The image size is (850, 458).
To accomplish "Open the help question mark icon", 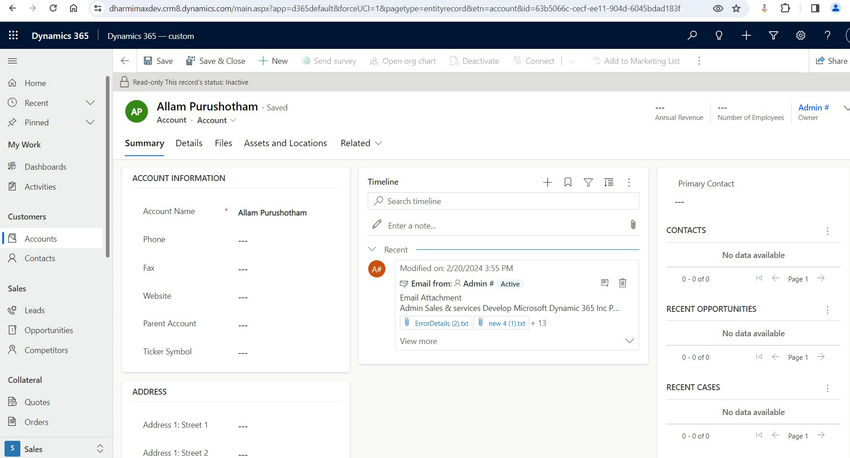I will pyautogui.click(x=827, y=35).
